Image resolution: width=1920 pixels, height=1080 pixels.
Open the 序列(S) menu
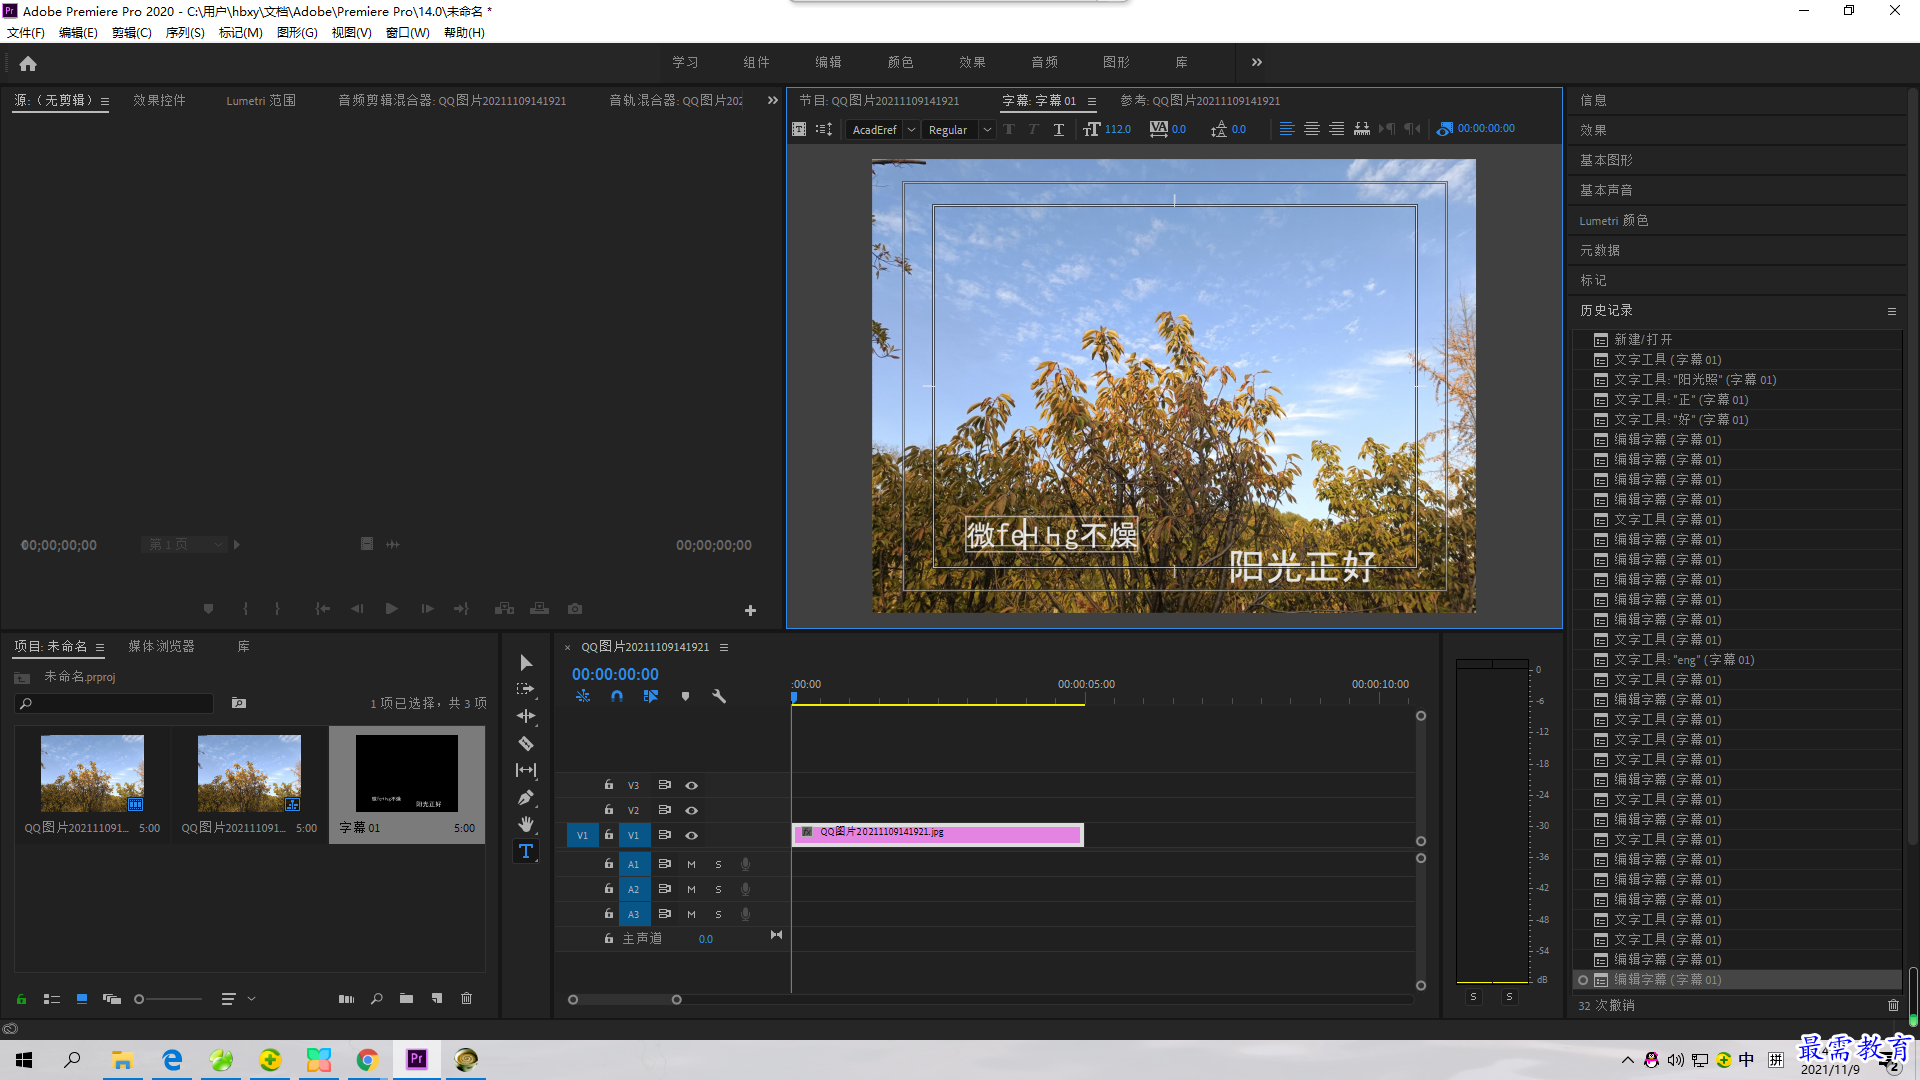click(185, 33)
